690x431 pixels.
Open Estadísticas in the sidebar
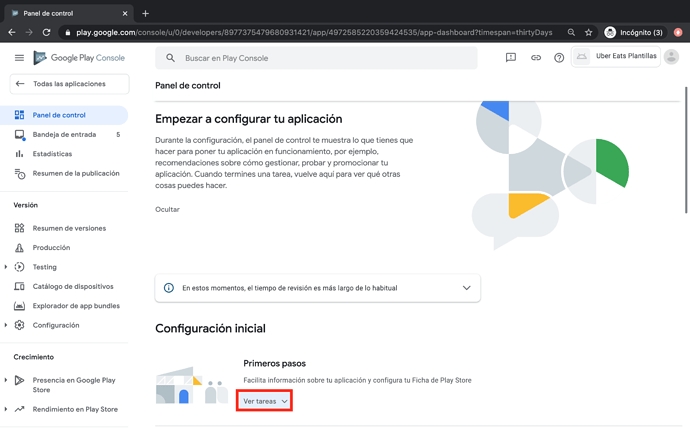click(x=52, y=154)
